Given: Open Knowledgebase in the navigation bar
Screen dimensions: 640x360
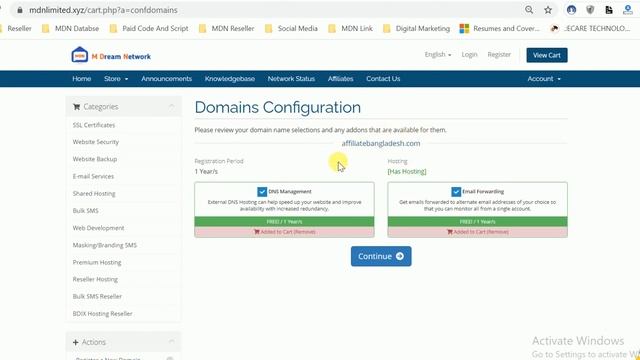Looking at the screenshot, I should (x=230, y=79).
